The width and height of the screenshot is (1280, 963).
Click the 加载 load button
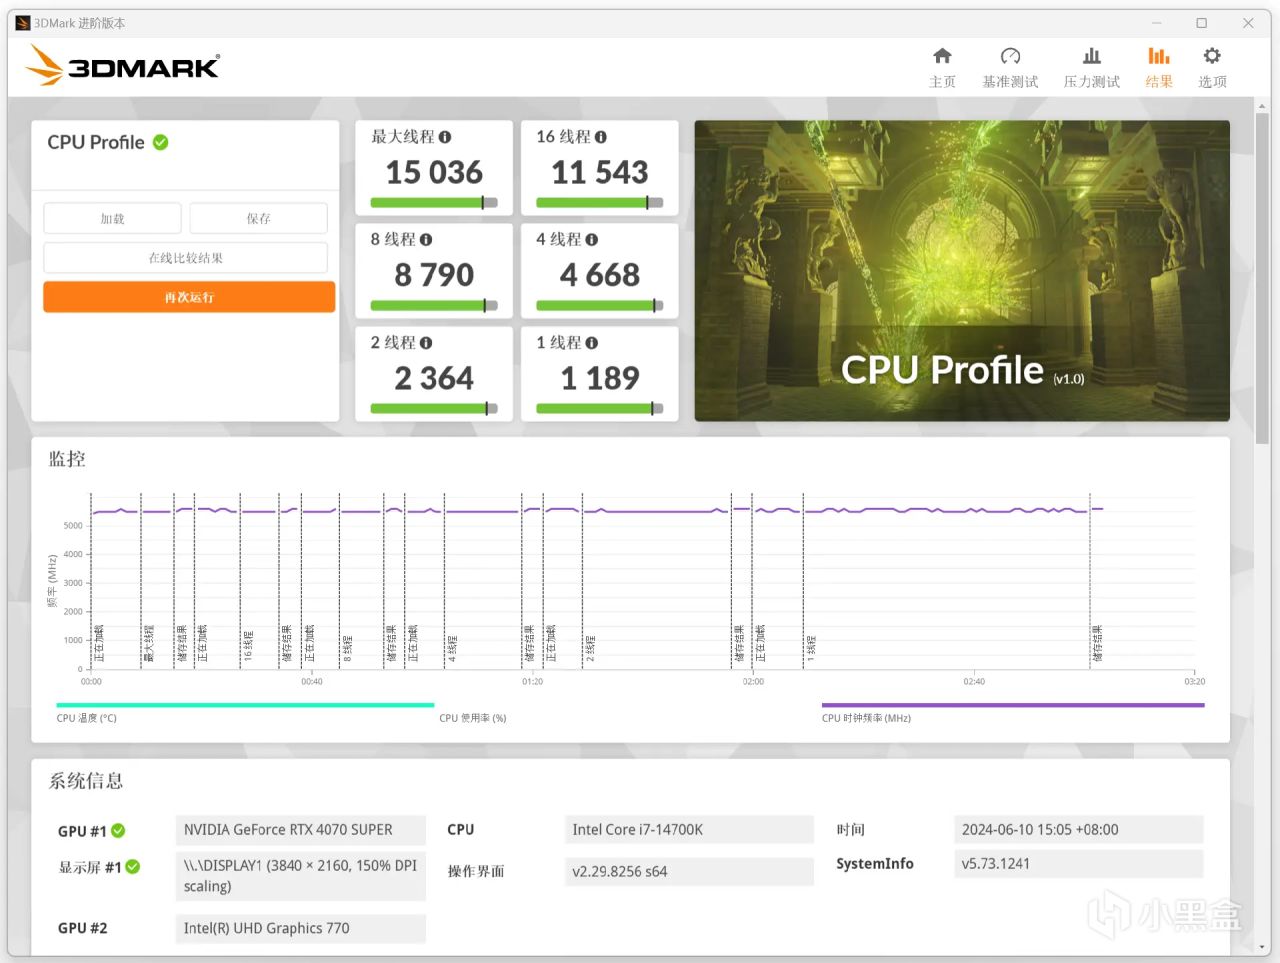[112, 218]
